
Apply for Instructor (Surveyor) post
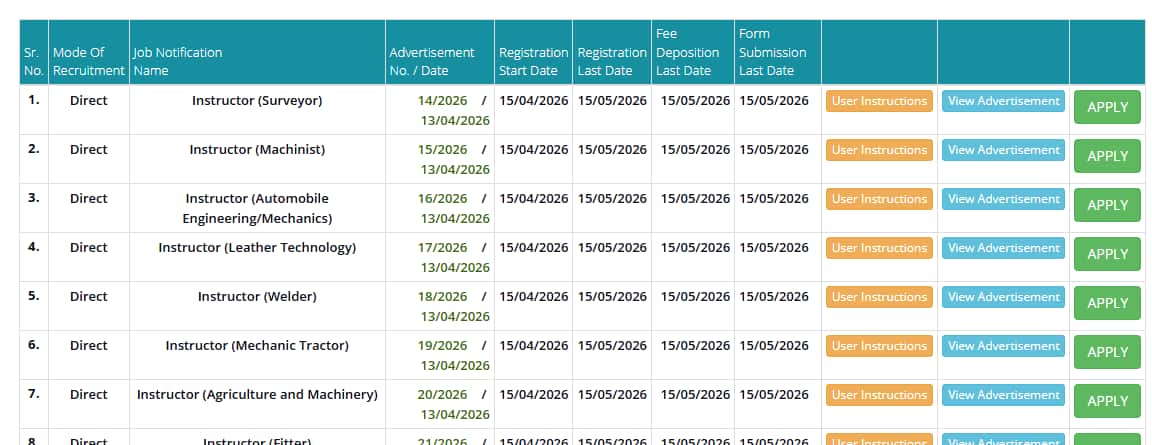(1107, 107)
